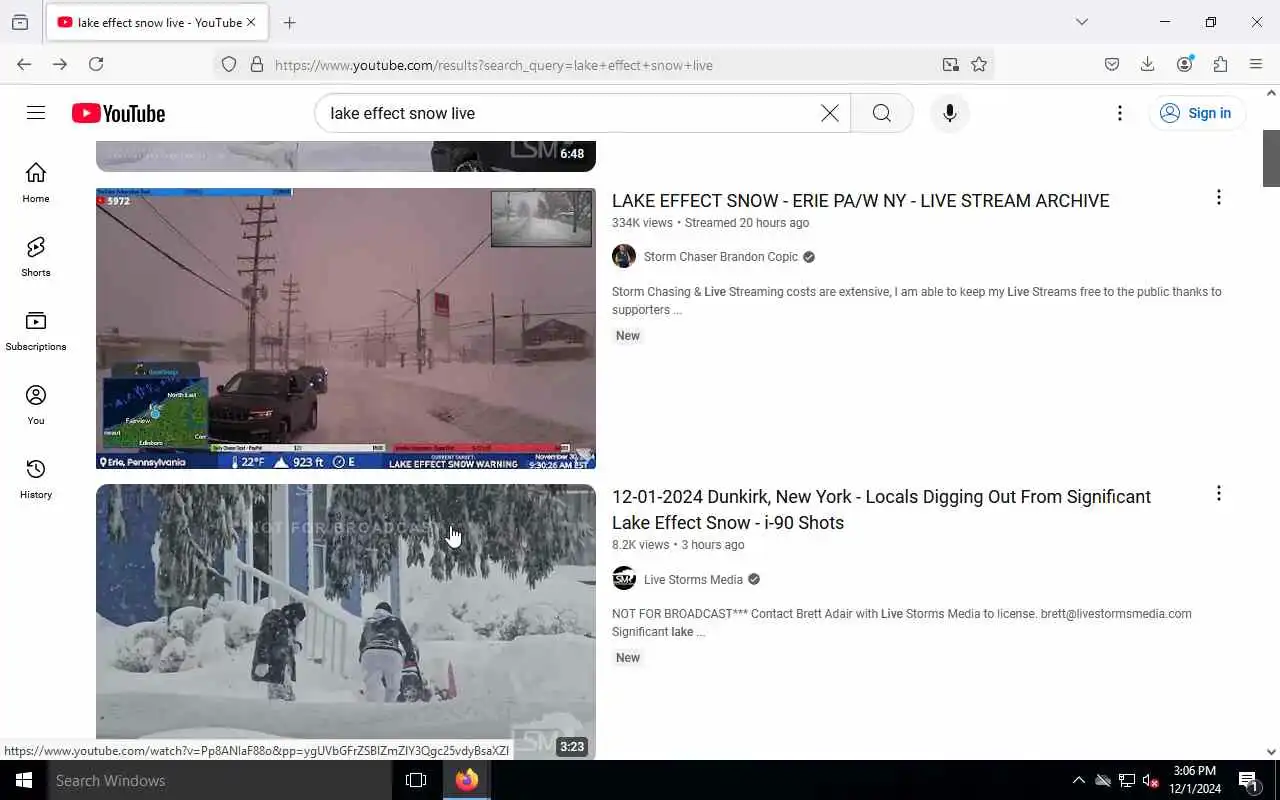Image resolution: width=1280 pixels, height=800 pixels.
Task: Open the volume tray icon
Action: [x=1150, y=780]
